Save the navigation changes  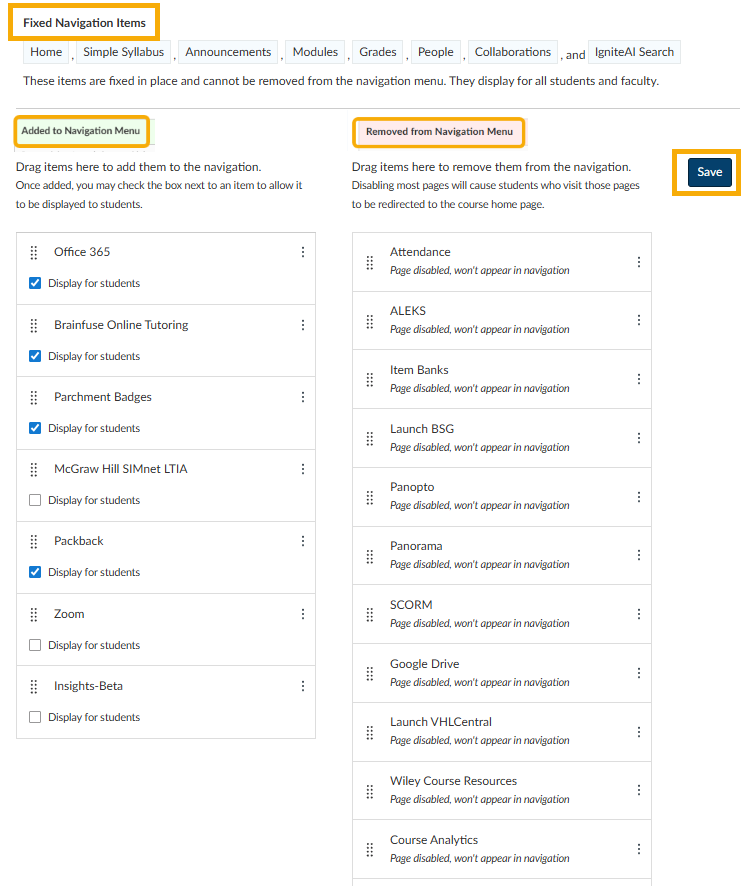709,172
